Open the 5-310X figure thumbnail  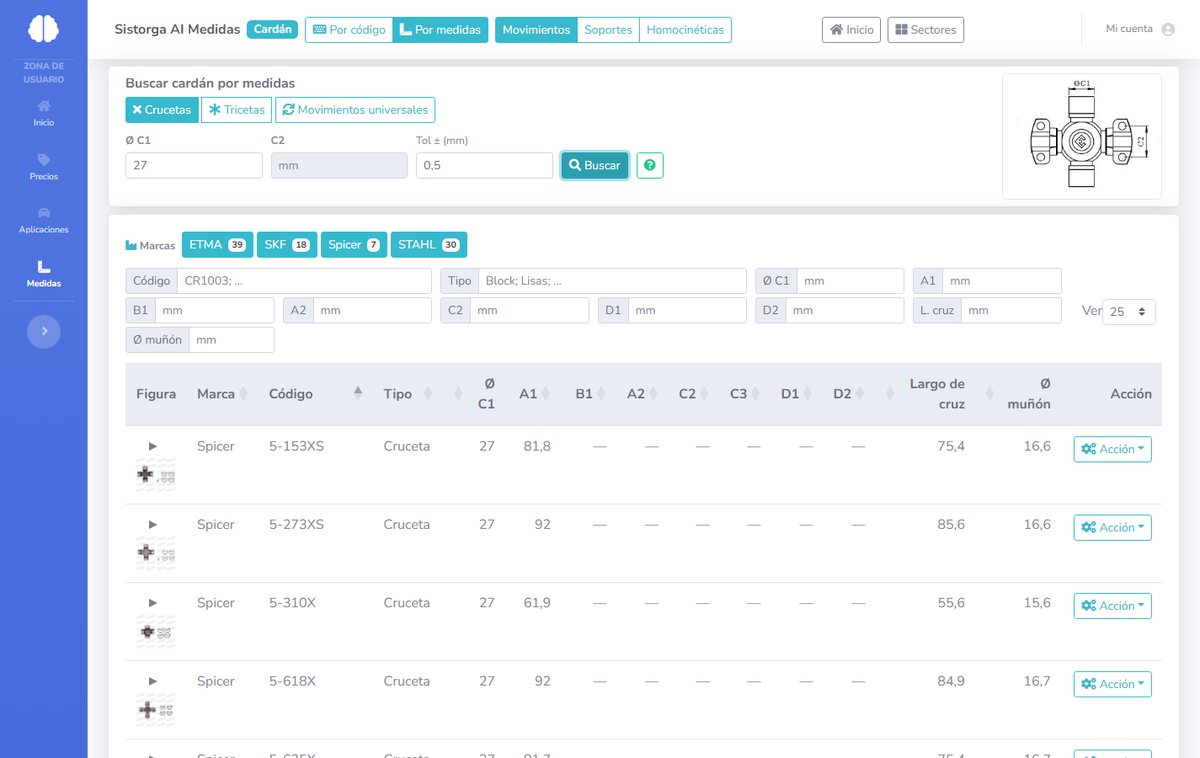click(x=155, y=632)
